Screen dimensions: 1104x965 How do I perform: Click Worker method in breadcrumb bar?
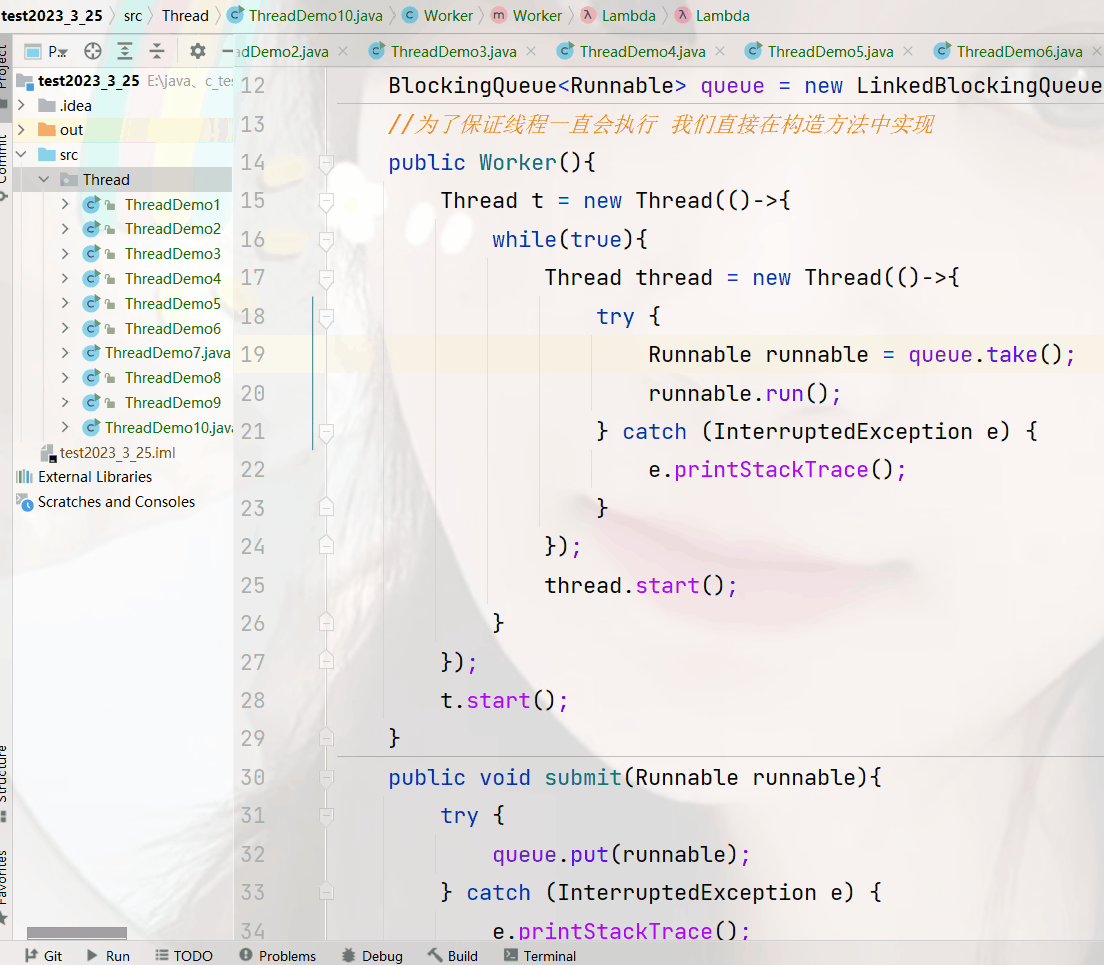(537, 15)
